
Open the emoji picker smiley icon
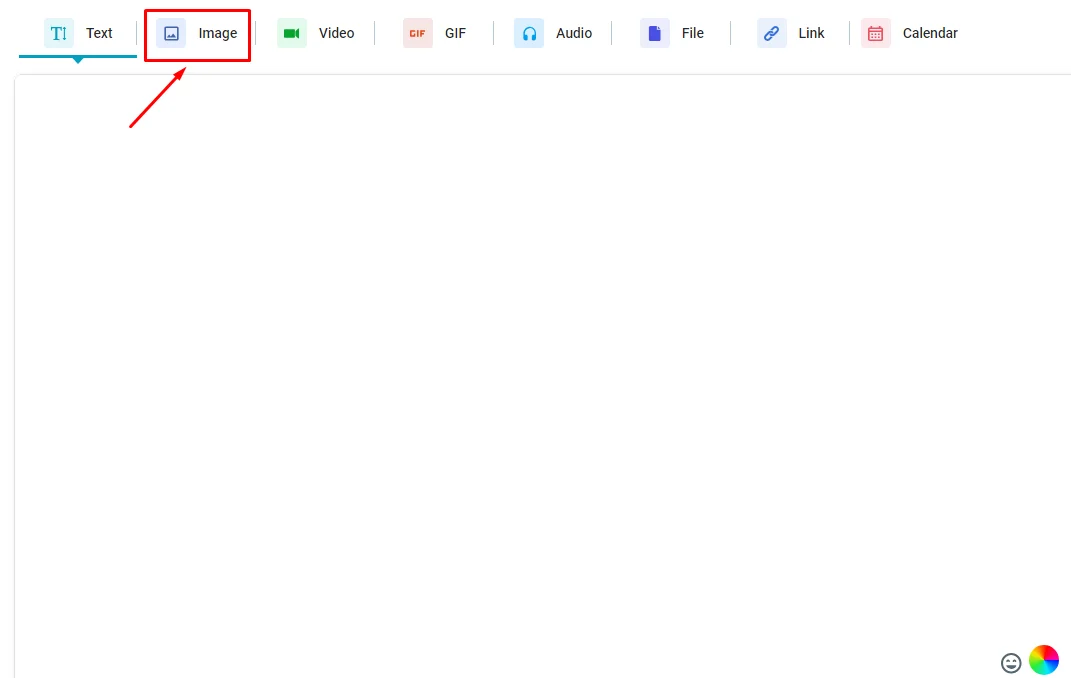[x=1011, y=663]
